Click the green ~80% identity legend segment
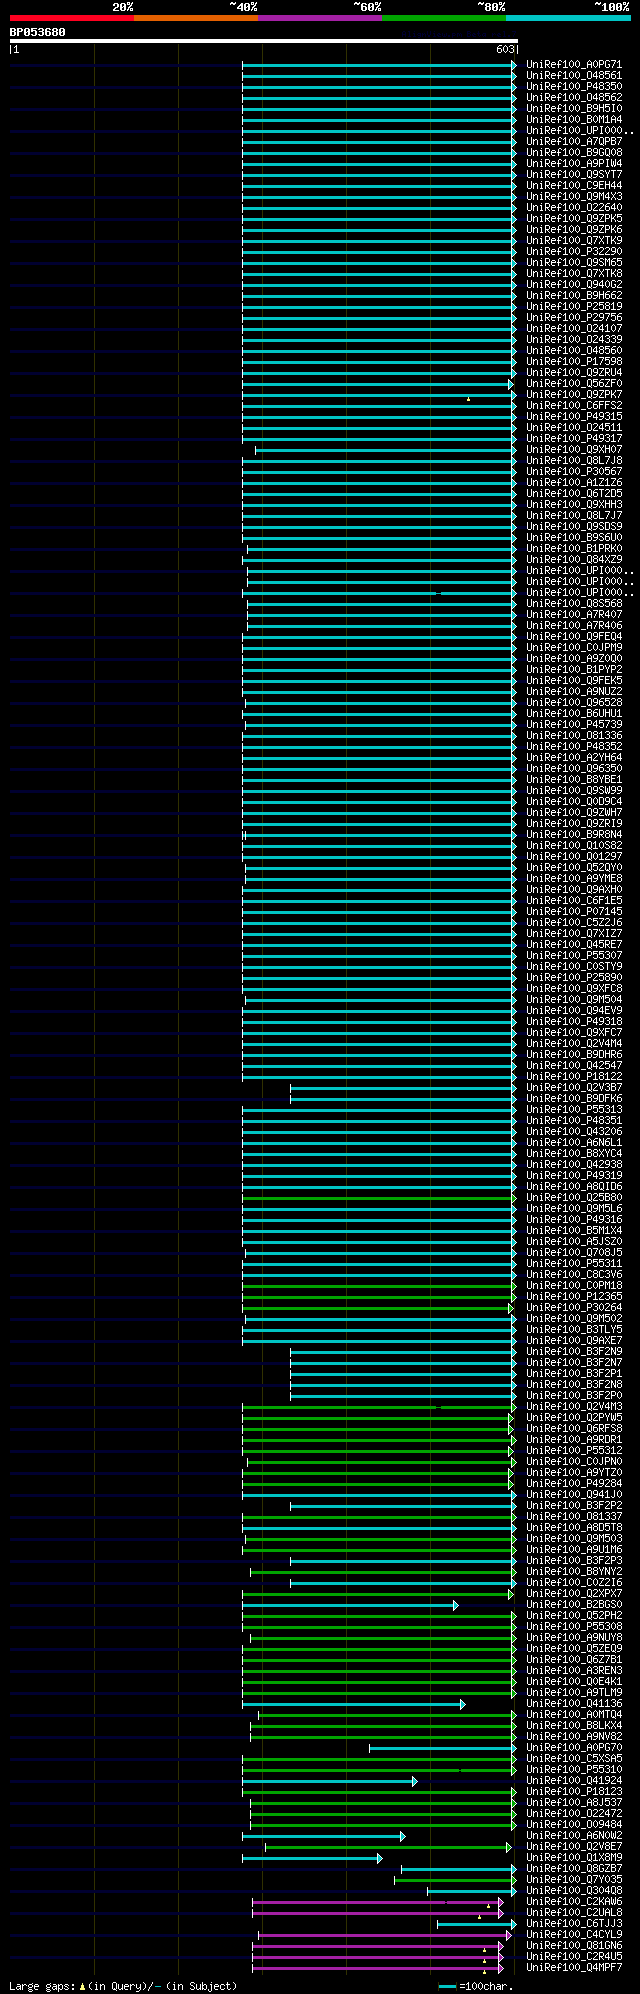The image size is (640, 1994). [444, 18]
